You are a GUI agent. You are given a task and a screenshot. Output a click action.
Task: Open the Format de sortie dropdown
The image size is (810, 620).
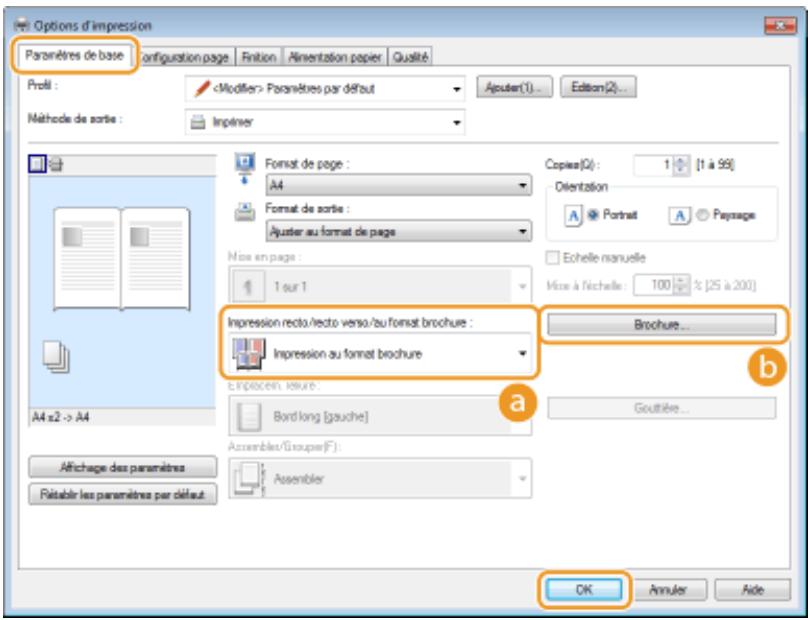[399, 231]
